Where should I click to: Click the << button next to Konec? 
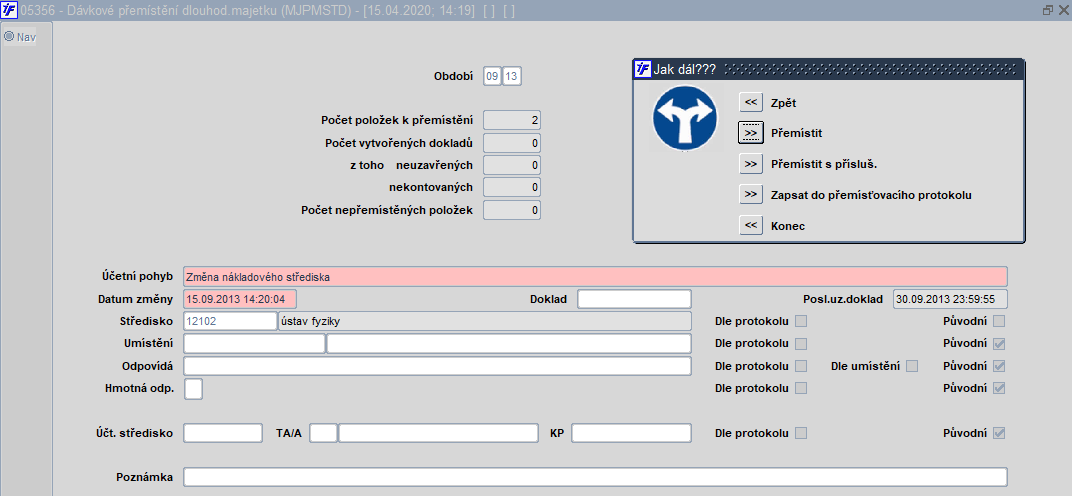point(751,225)
